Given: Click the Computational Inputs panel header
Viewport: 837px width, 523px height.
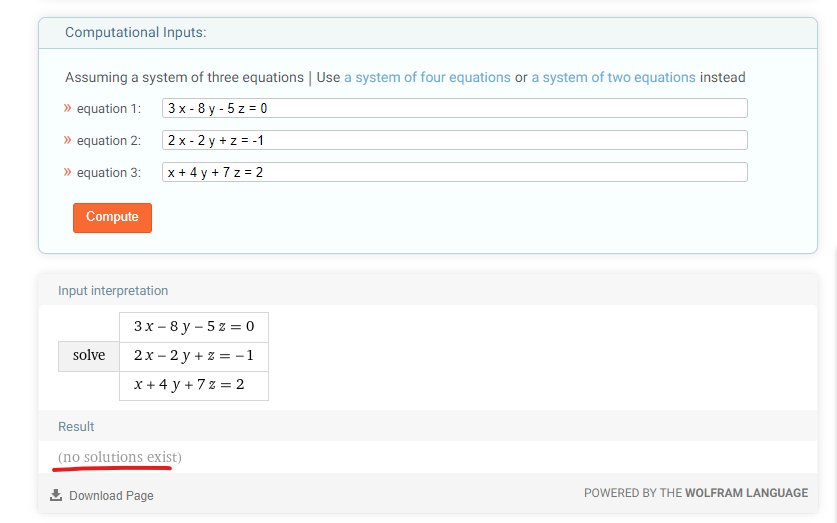Looking at the screenshot, I should [x=136, y=32].
